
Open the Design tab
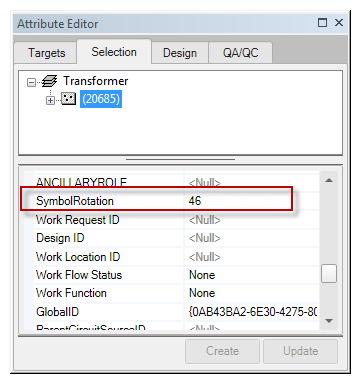pyautogui.click(x=180, y=53)
